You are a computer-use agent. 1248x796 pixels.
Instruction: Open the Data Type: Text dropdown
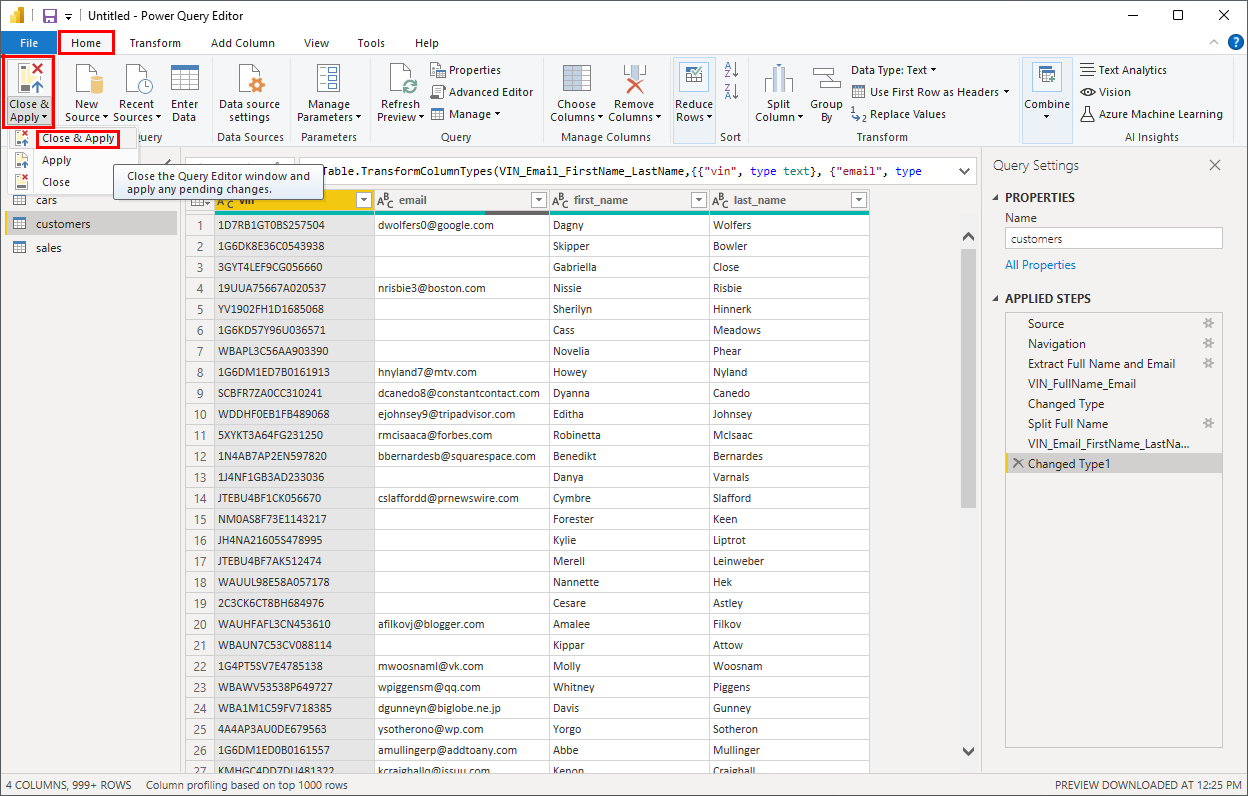894,70
